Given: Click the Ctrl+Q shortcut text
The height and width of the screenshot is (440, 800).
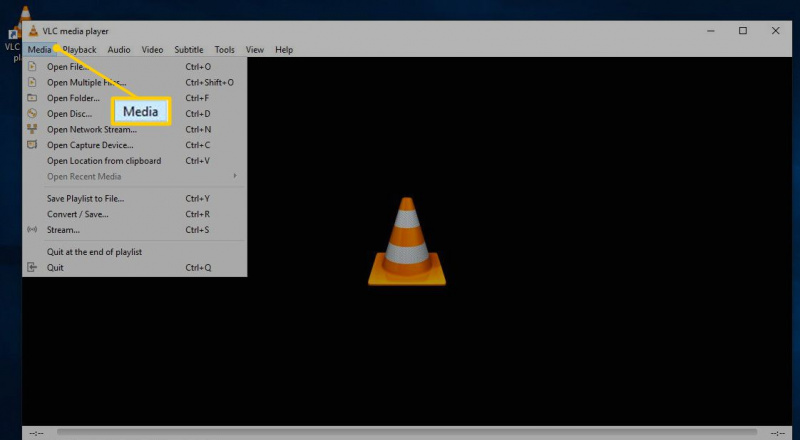Looking at the screenshot, I should point(198,267).
